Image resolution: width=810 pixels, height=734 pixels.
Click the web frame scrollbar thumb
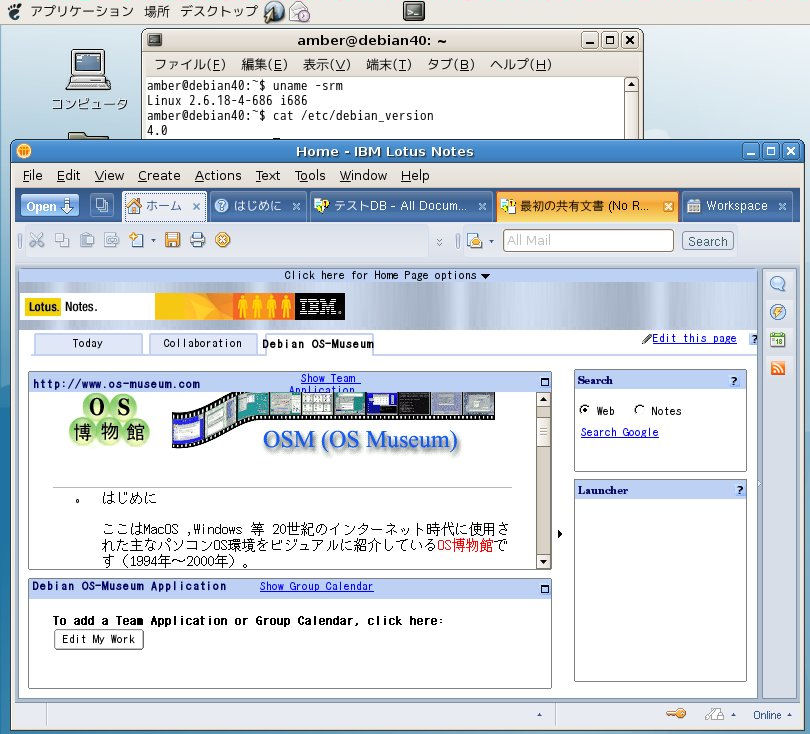(543, 432)
